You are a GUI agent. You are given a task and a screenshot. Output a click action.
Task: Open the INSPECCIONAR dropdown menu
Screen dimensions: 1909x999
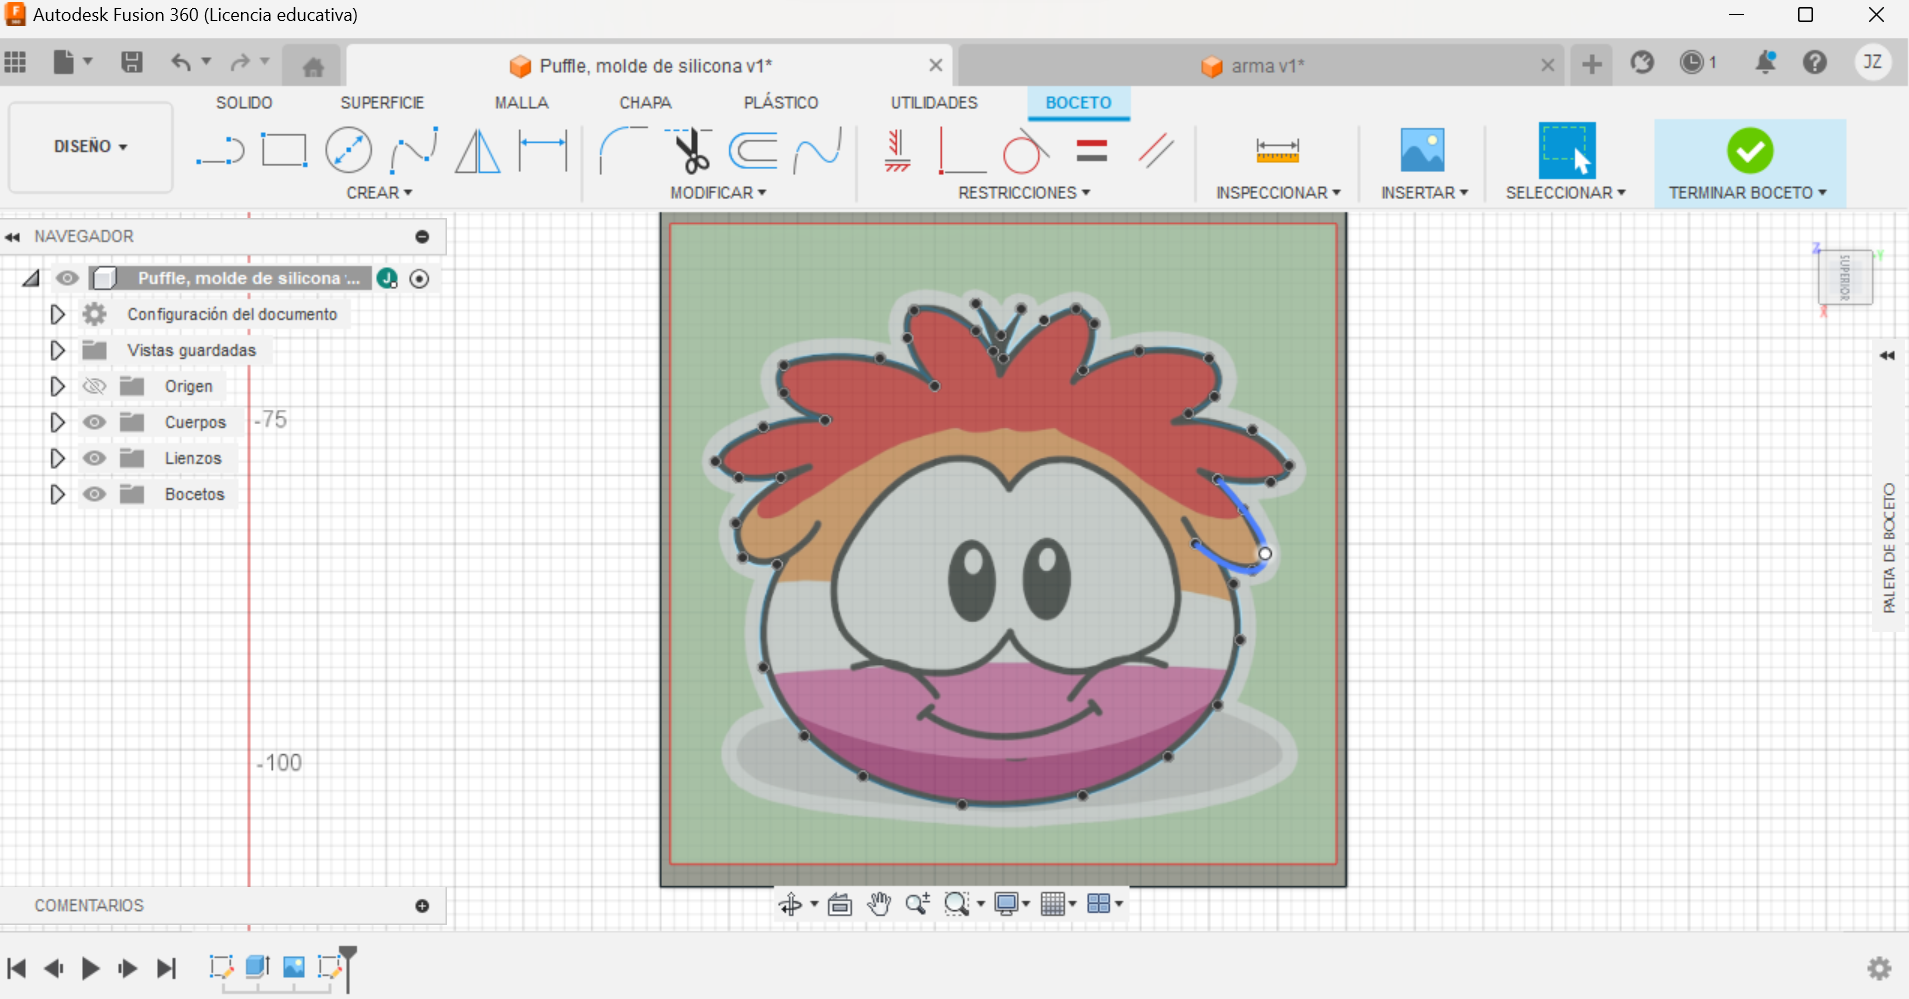1278,192
